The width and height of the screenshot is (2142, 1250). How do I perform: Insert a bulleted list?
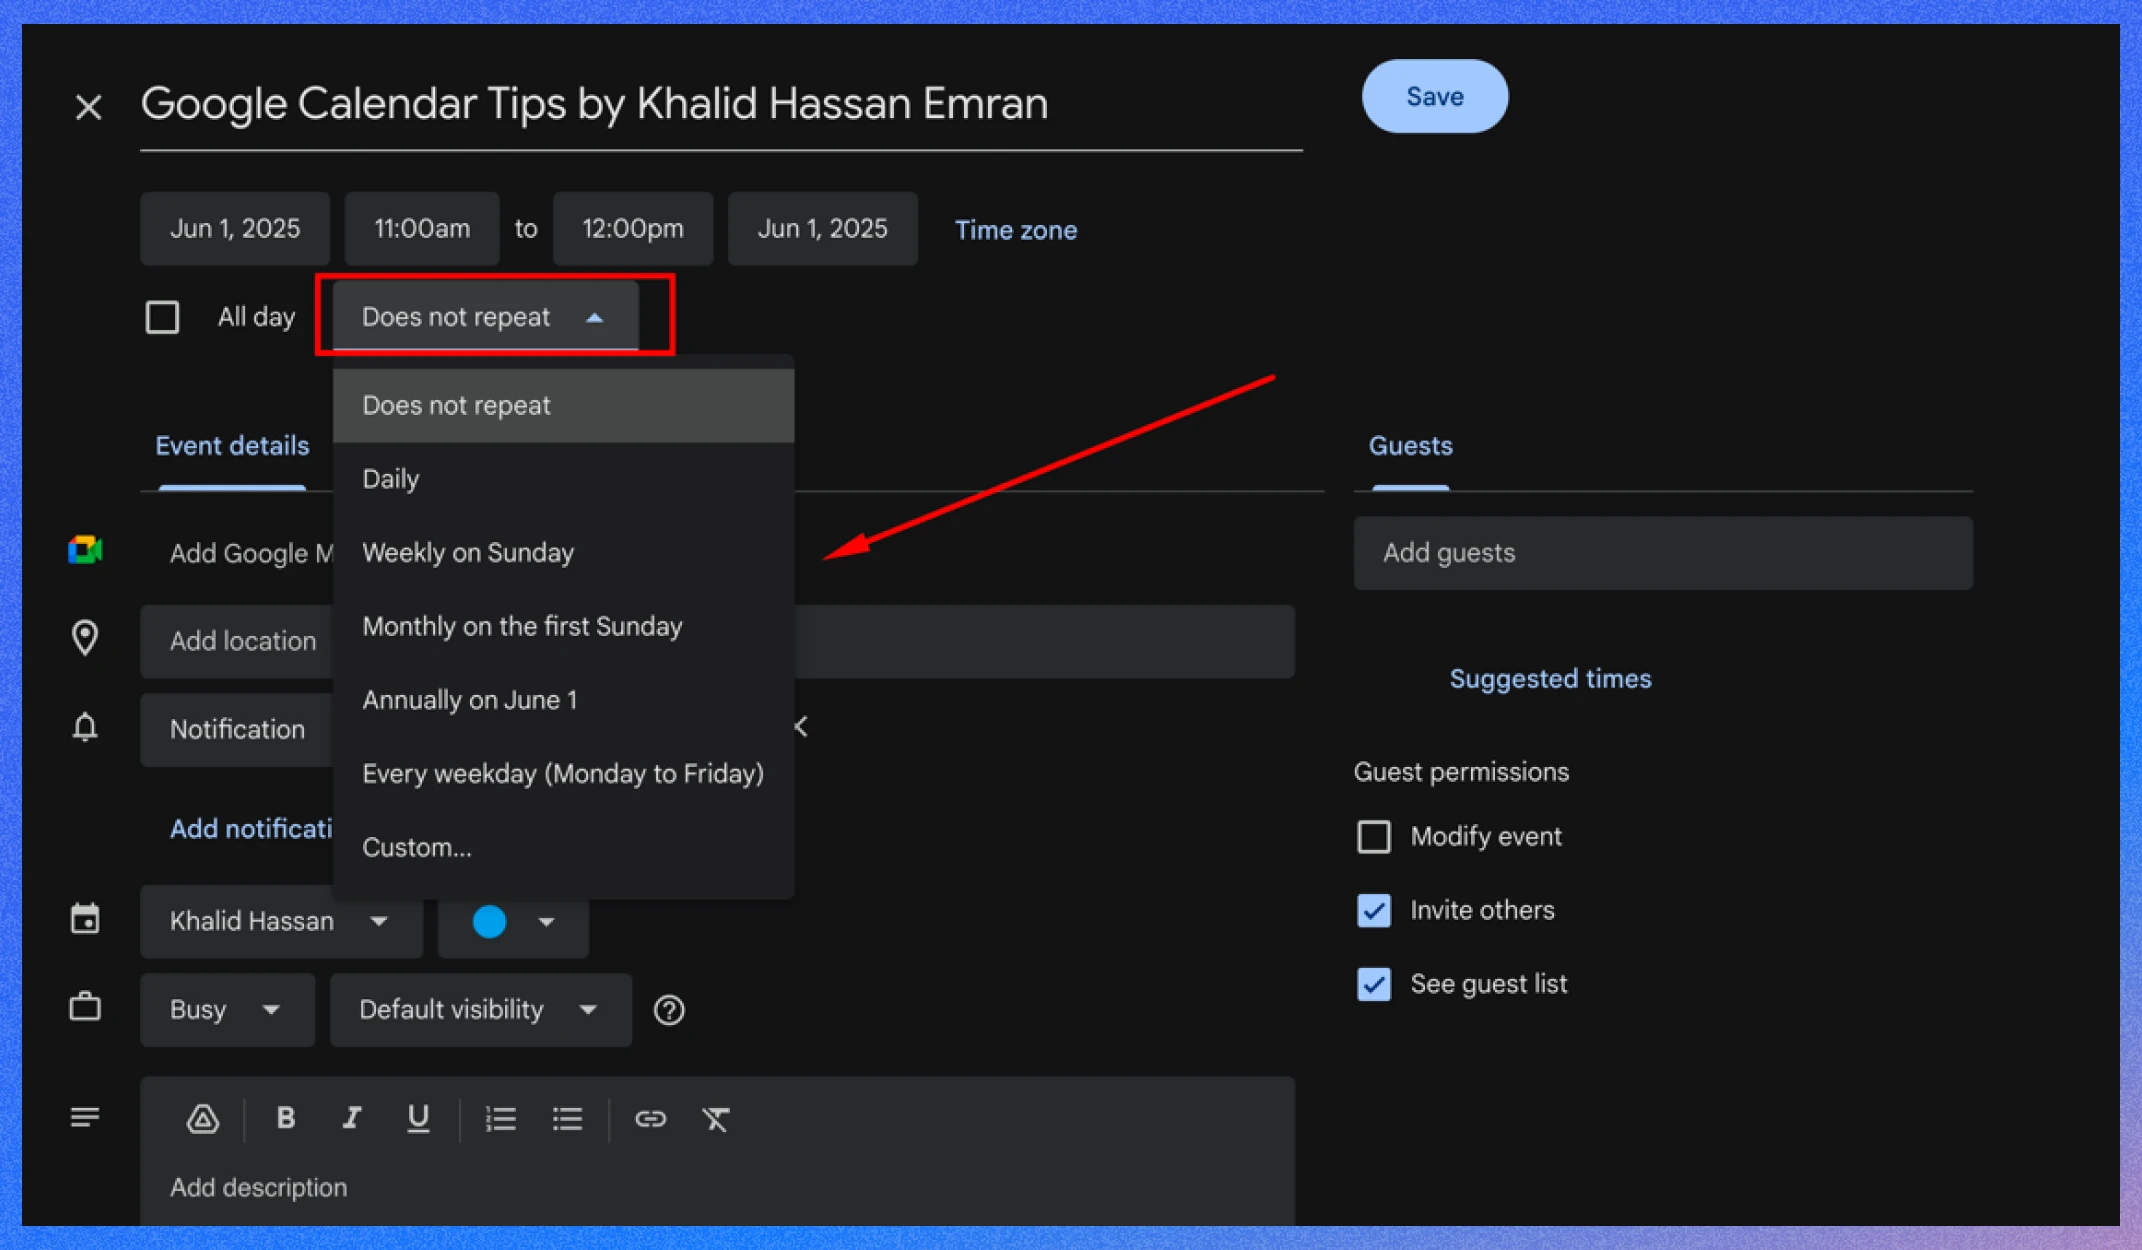[x=567, y=1119]
